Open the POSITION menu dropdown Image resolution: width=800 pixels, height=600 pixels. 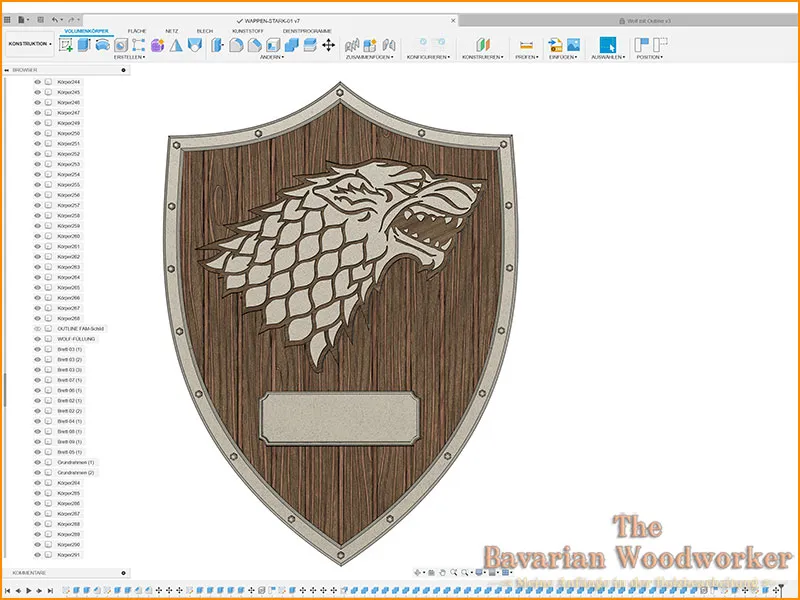tap(649, 57)
